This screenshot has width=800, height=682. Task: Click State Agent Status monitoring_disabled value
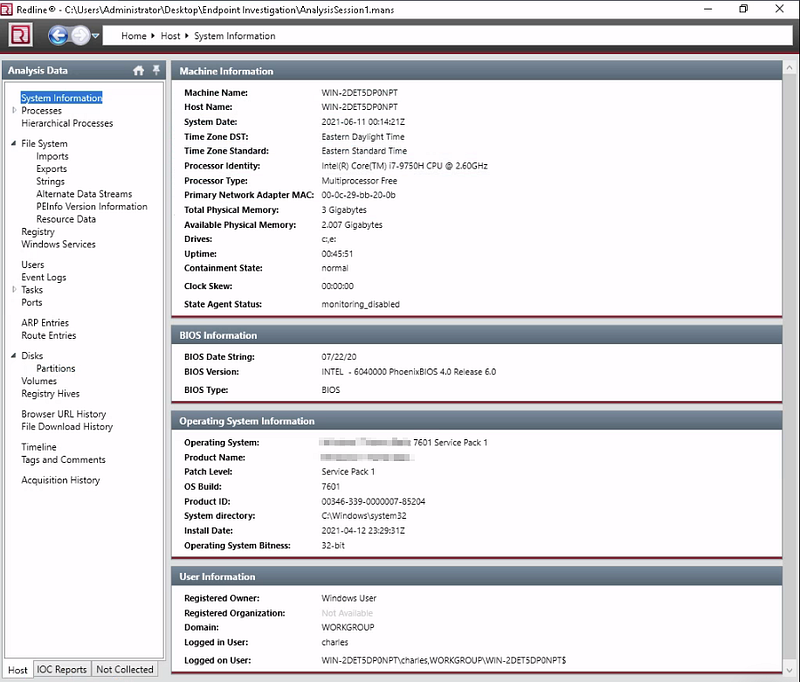pos(360,304)
